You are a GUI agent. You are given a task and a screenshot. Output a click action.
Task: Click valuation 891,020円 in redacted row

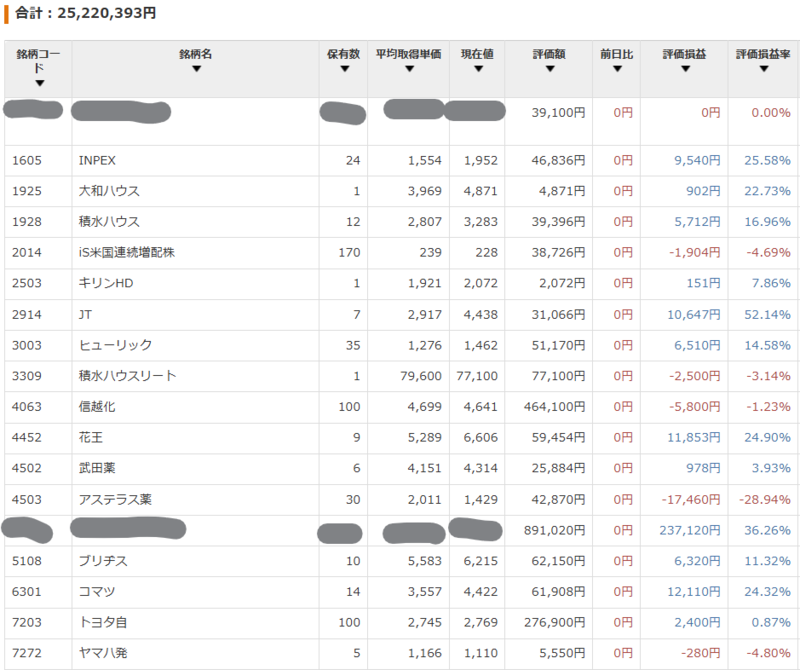pyautogui.click(x=554, y=530)
